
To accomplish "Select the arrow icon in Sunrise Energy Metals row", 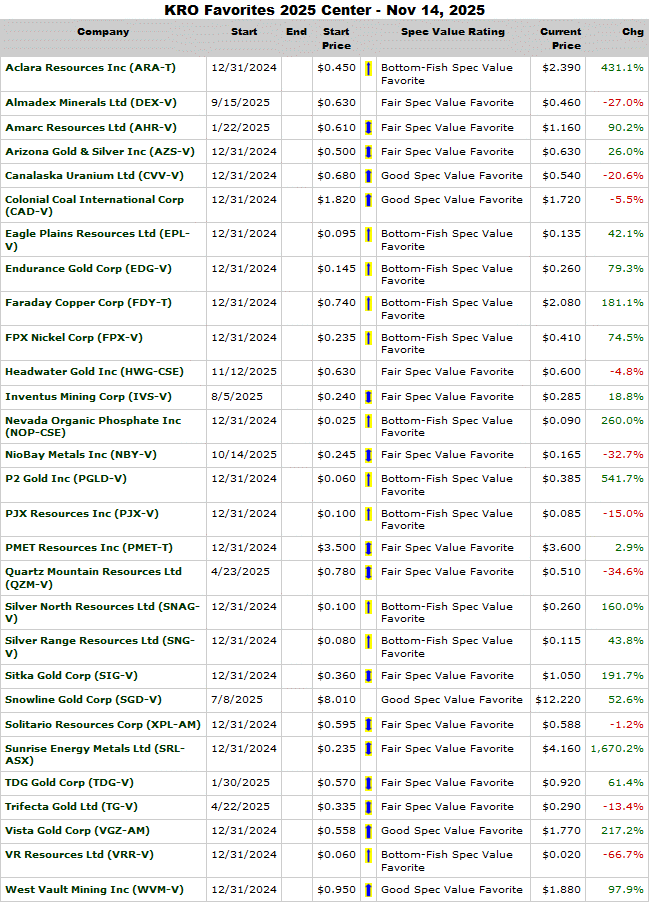I will (x=368, y=749).
